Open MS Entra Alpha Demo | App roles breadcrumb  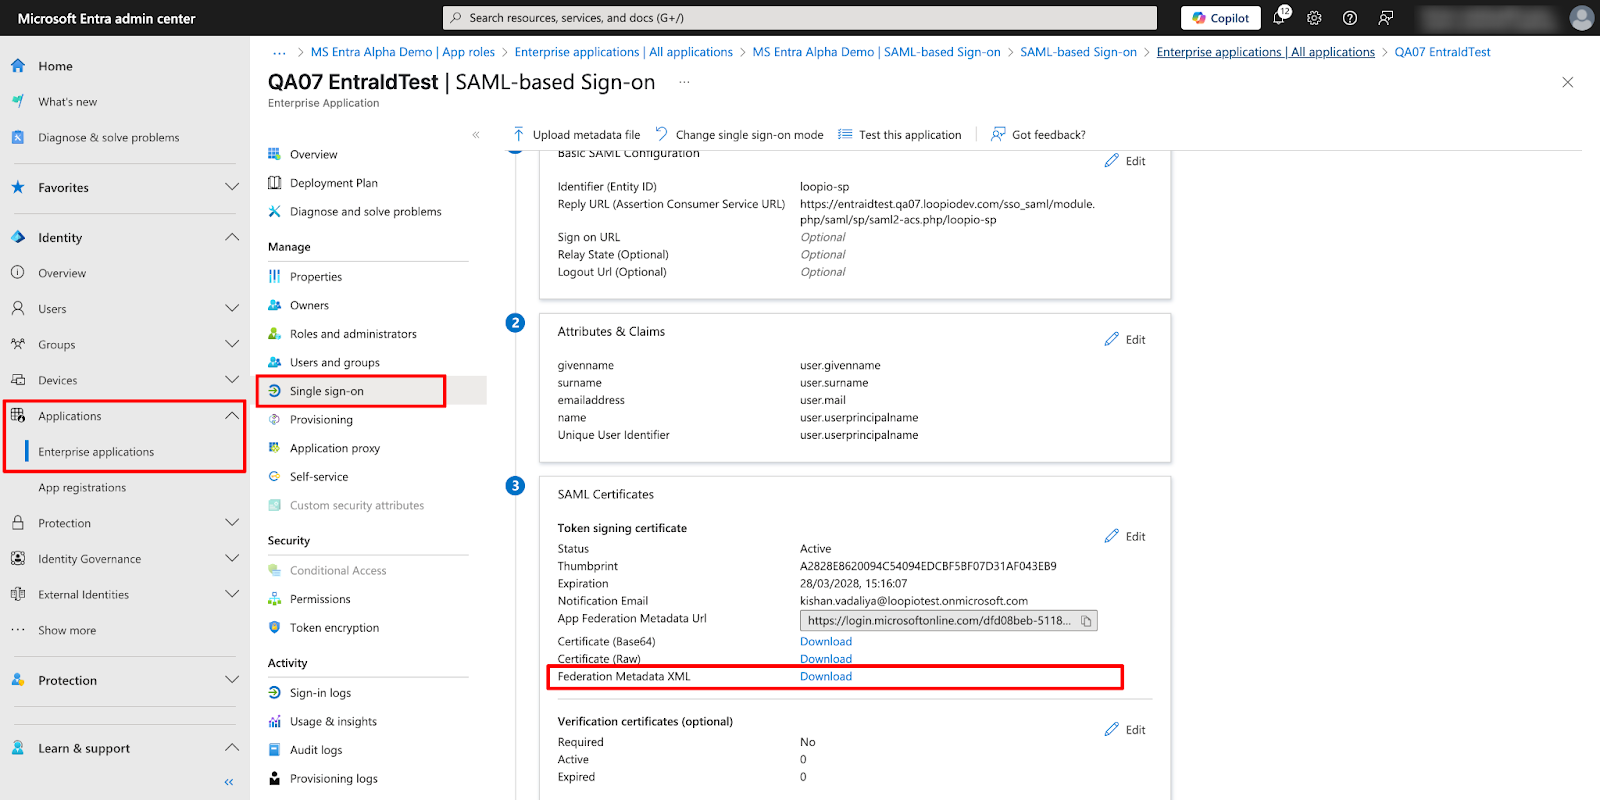tap(403, 52)
